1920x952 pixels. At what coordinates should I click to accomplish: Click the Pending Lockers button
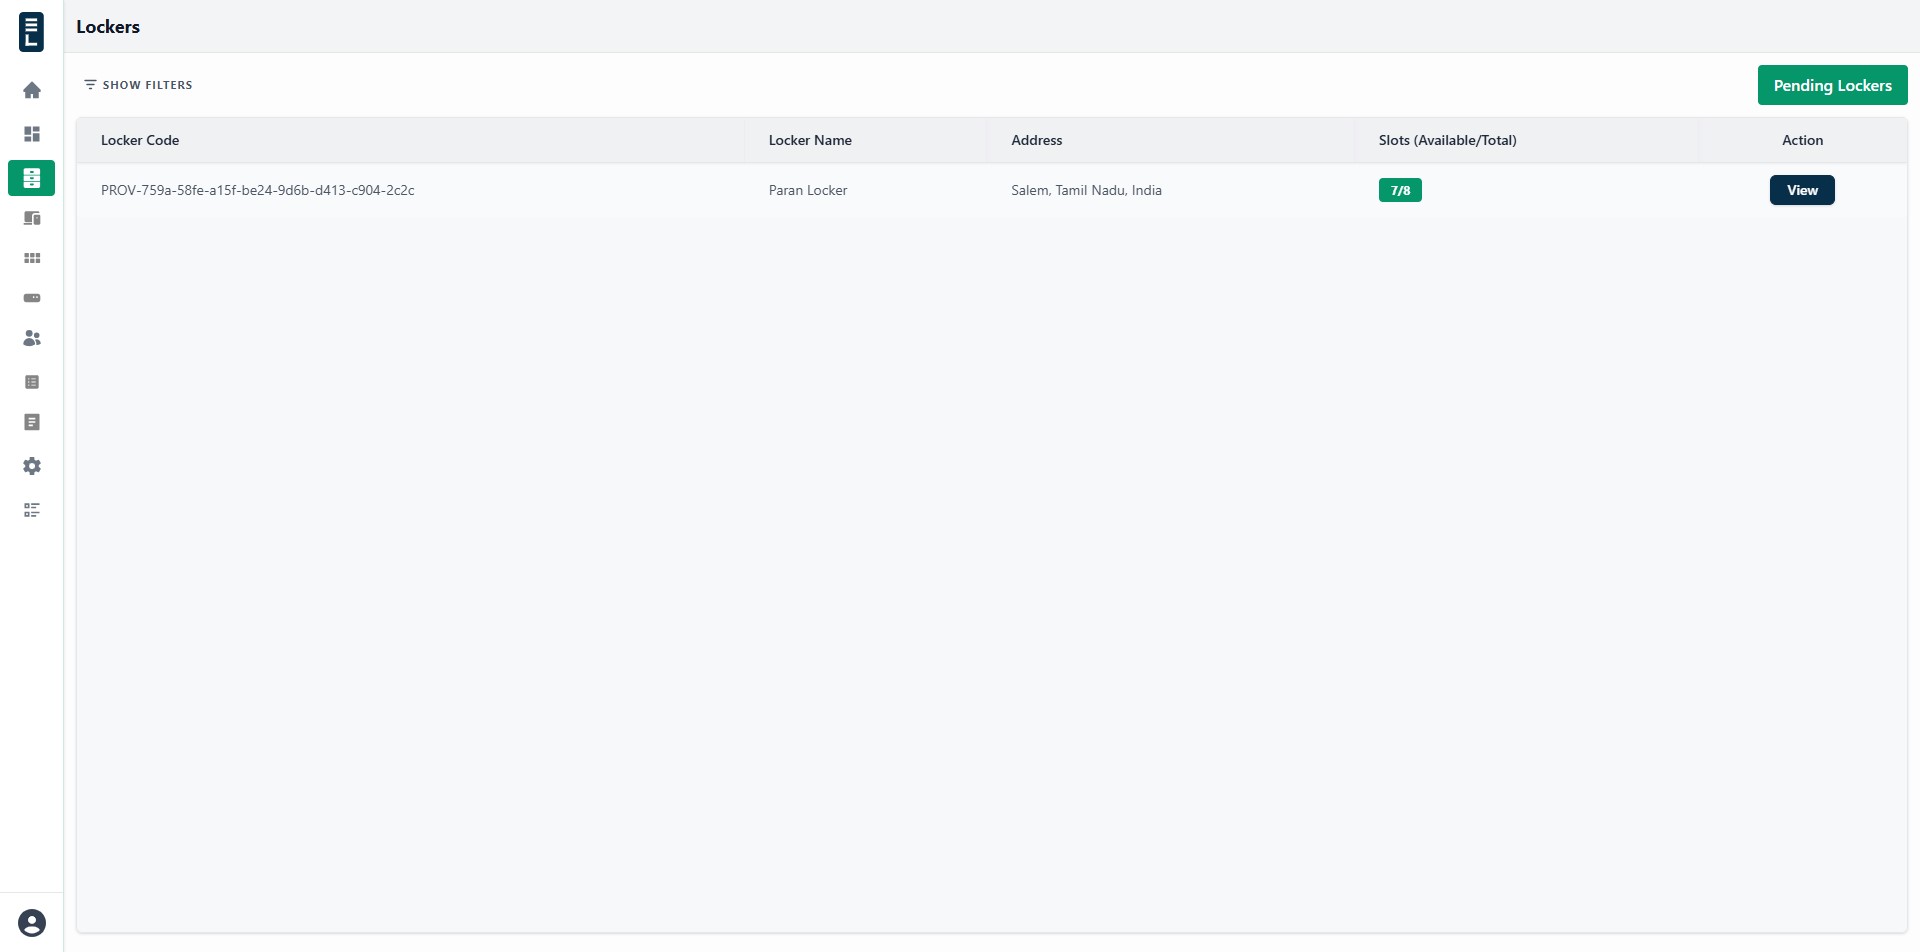pos(1832,85)
